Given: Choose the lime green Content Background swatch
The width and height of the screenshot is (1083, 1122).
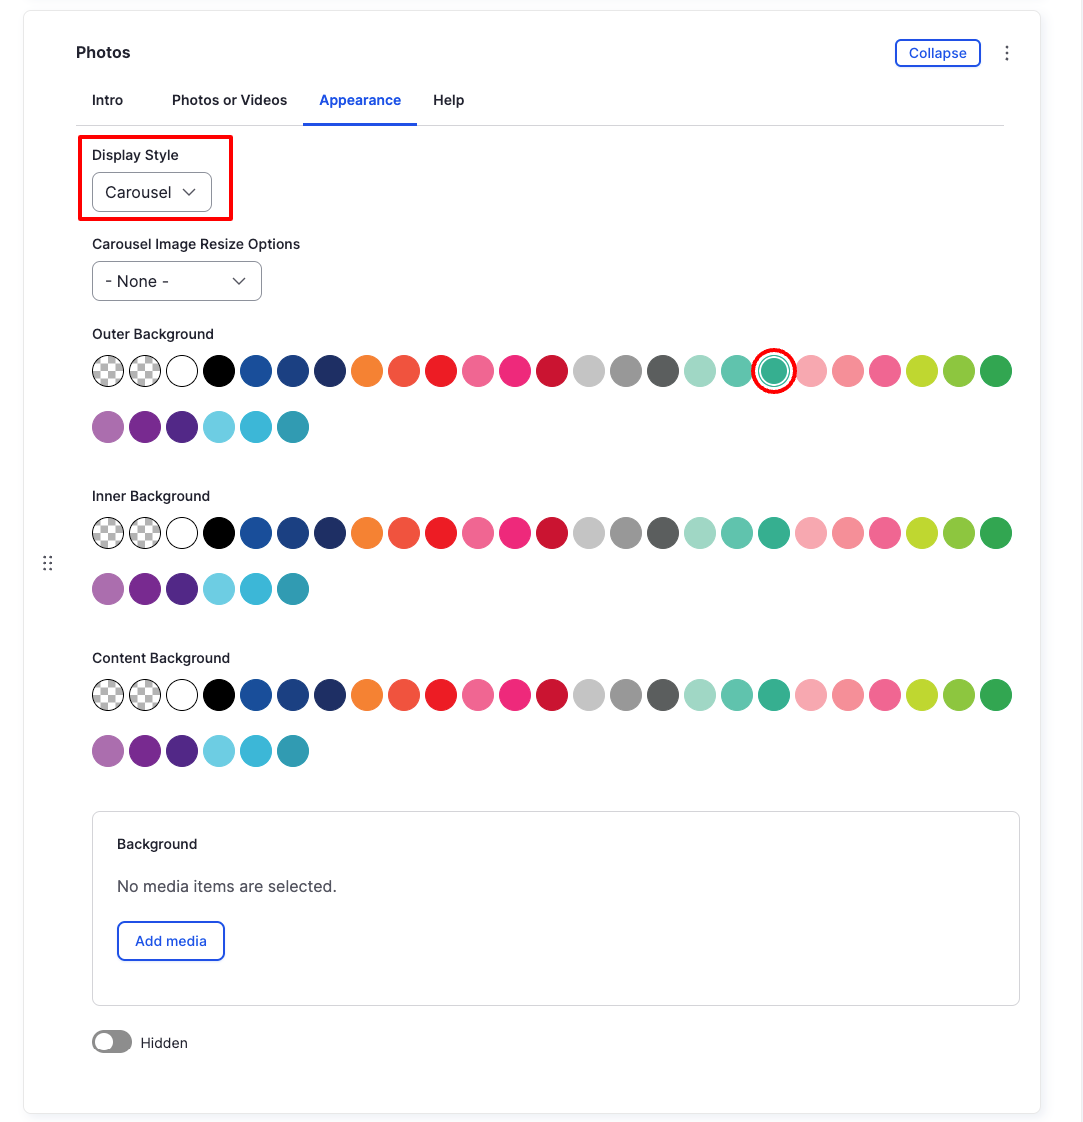Looking at the screenshot, I should pyautogui.click(x=921, y=695).
